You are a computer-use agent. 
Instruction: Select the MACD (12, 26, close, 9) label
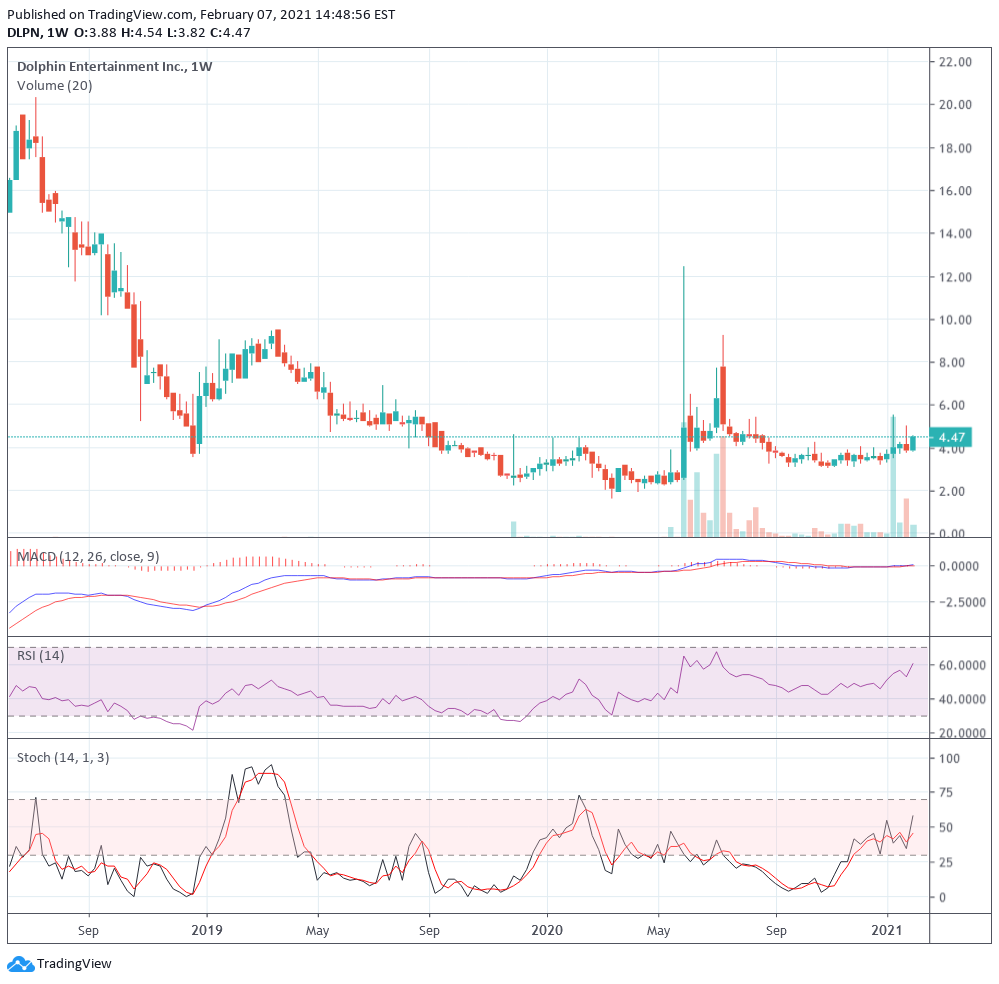click(x=88, y=556)
